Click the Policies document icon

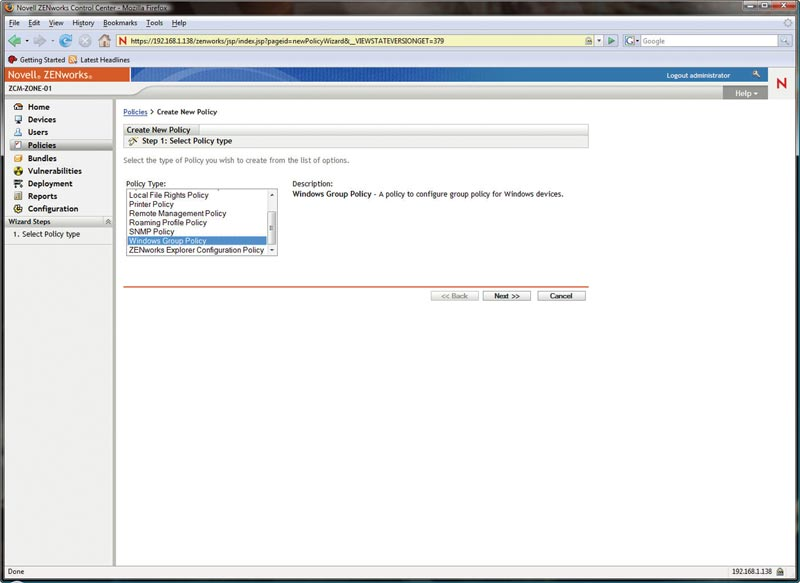tap(18, 145)
